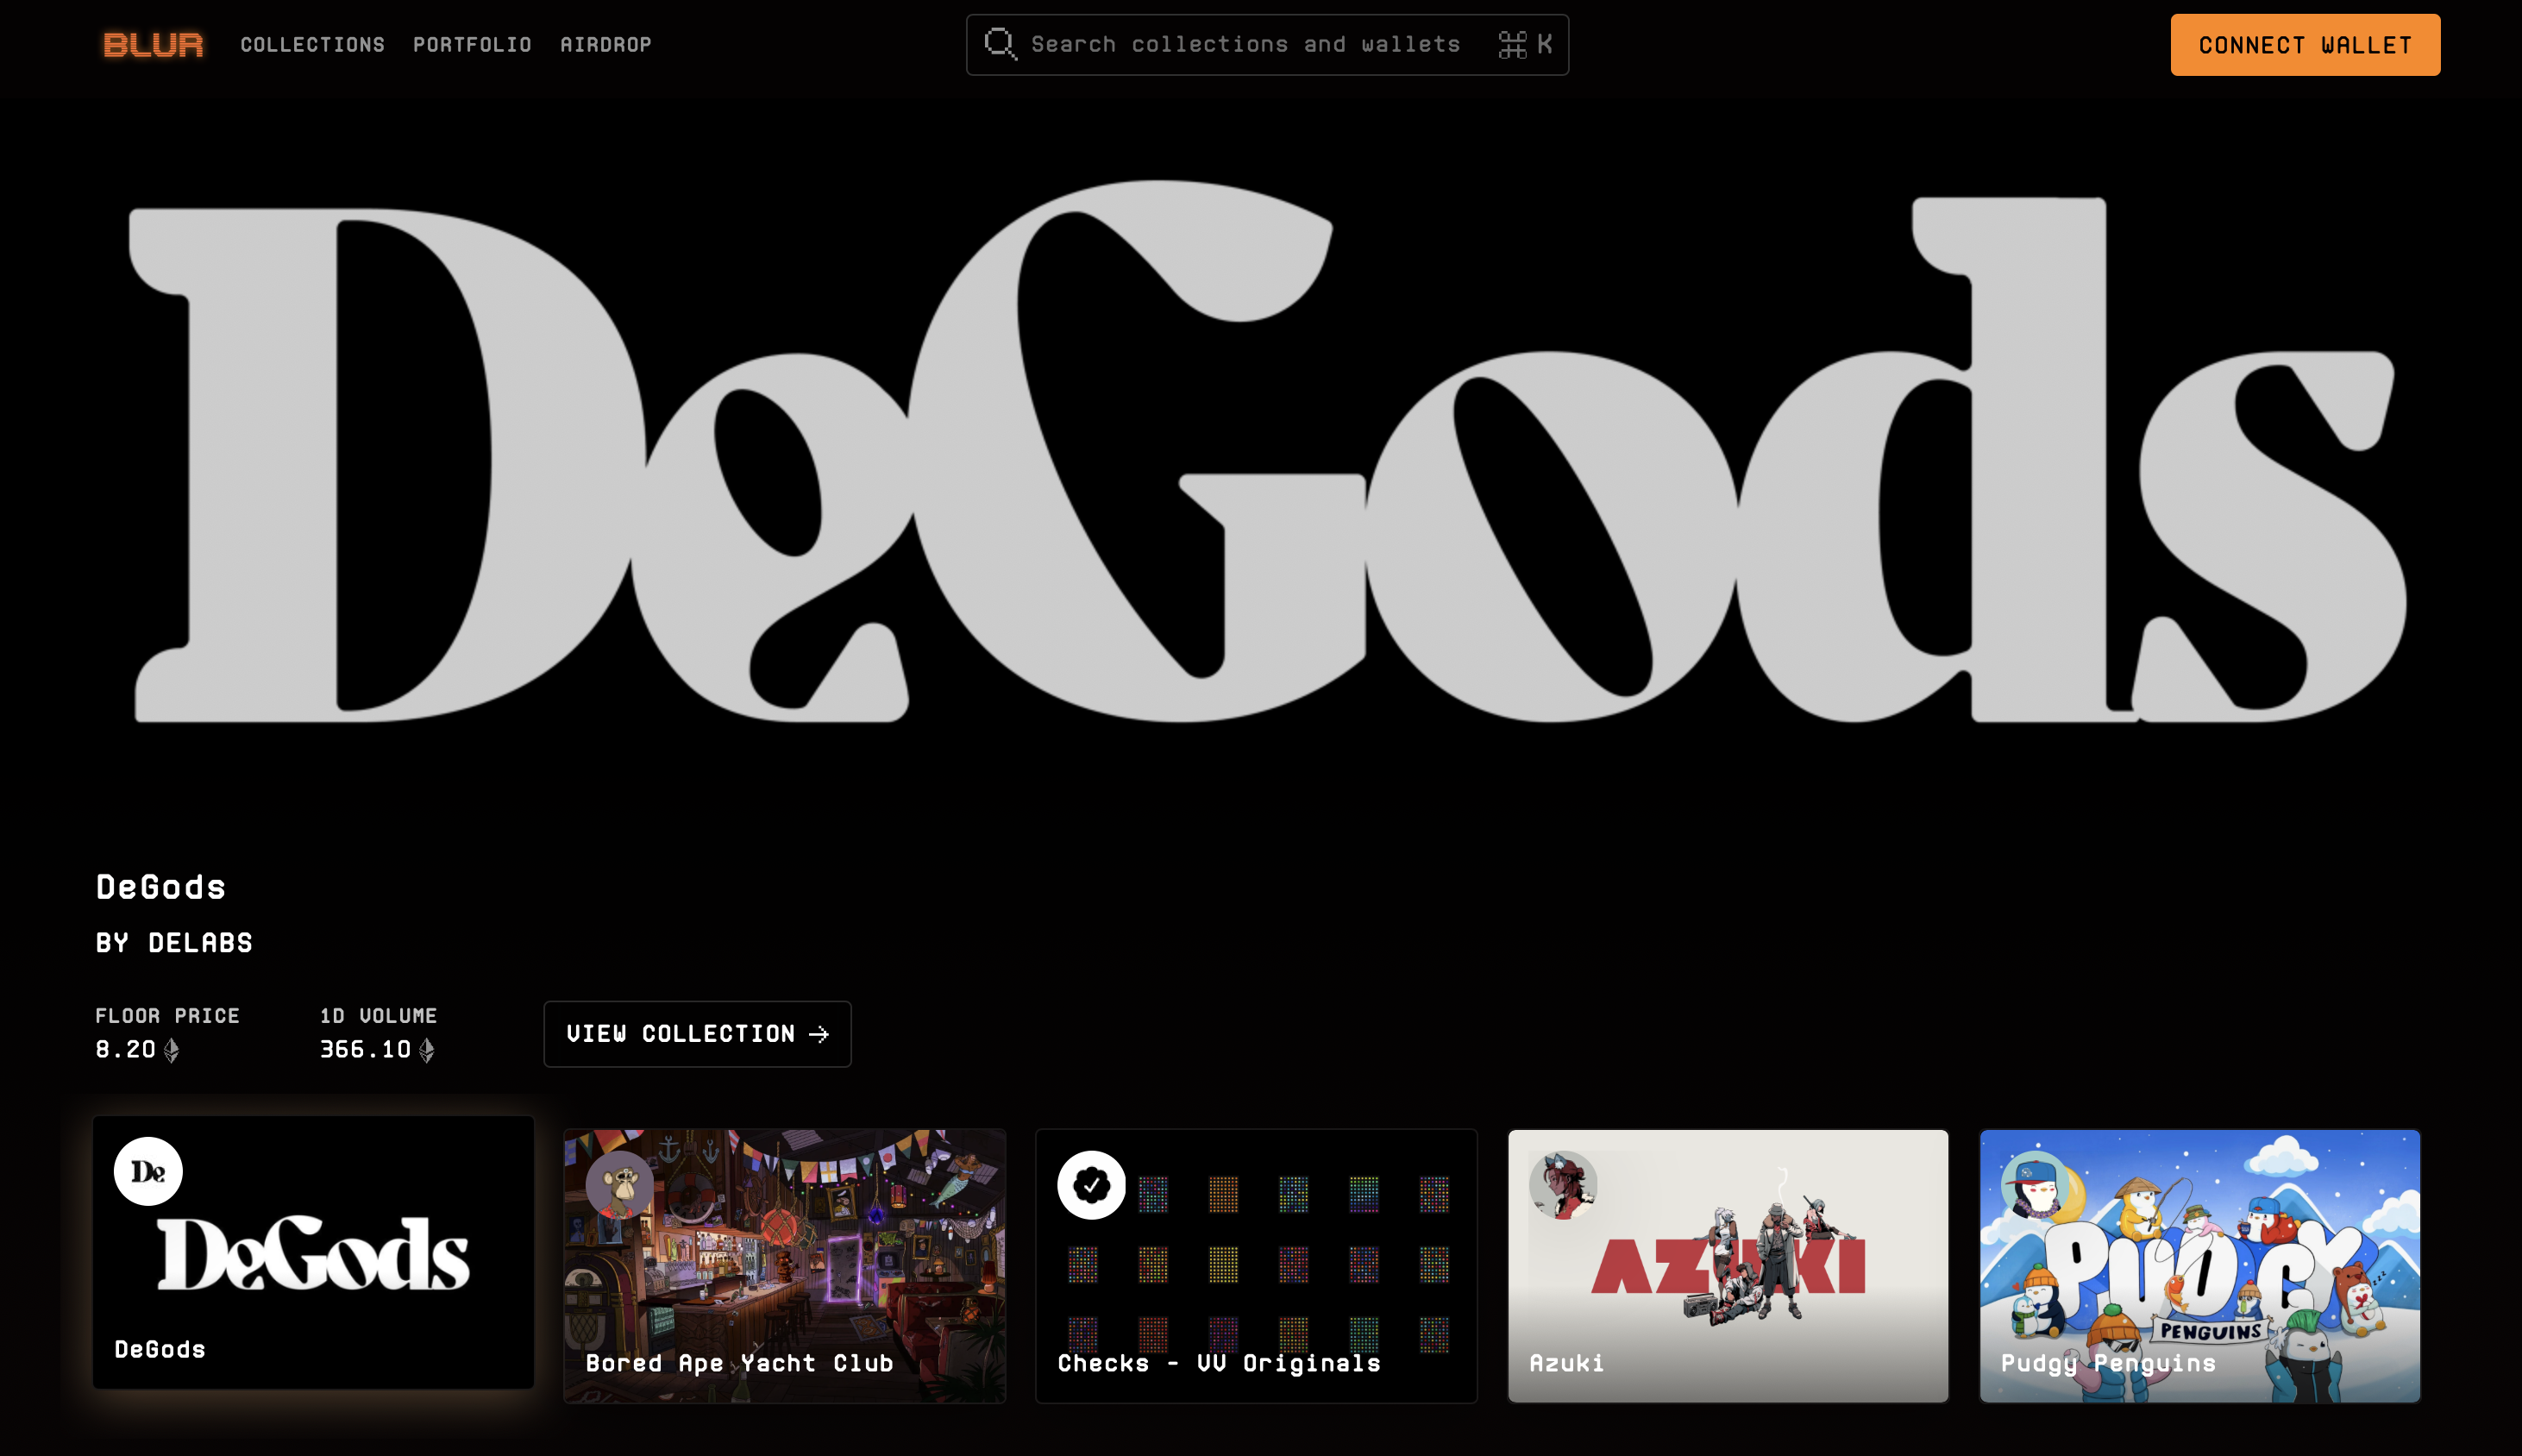Click the View Collection button
This screenshot has height=1456, width=2522.
click(697, 1034)
